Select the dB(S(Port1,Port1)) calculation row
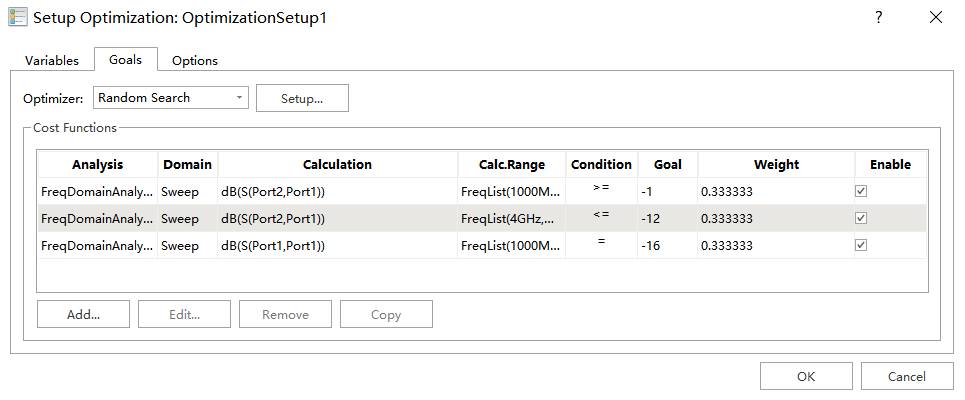 (337, 245)
